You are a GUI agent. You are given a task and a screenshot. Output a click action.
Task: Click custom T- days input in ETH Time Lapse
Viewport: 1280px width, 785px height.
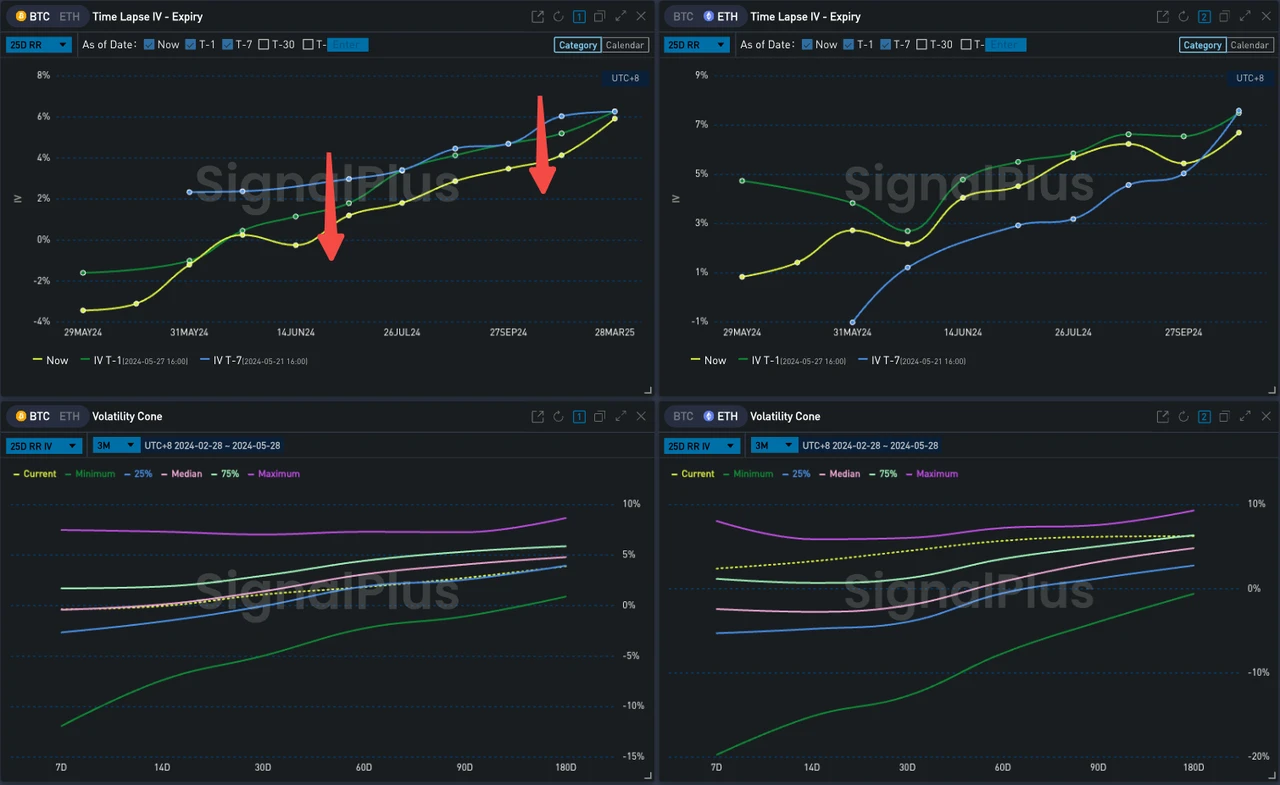tap(1006, 45)
